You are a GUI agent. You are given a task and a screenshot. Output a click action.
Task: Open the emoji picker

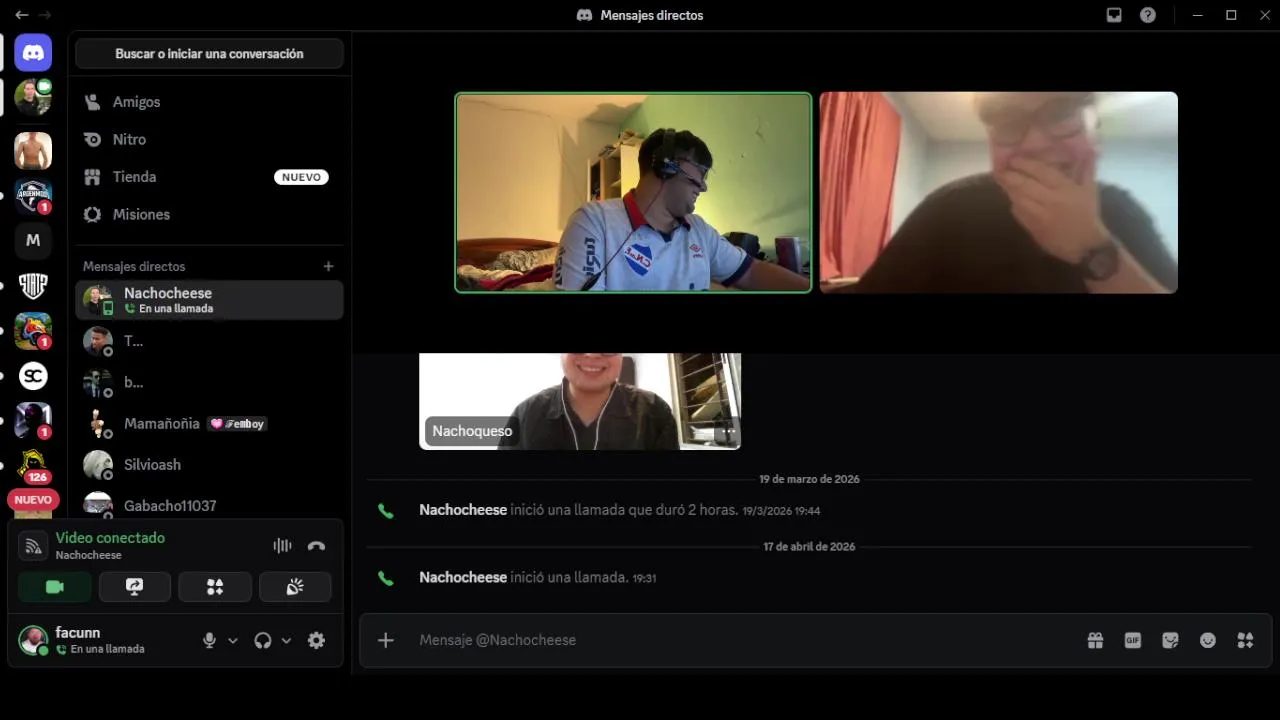(1208, 640)
